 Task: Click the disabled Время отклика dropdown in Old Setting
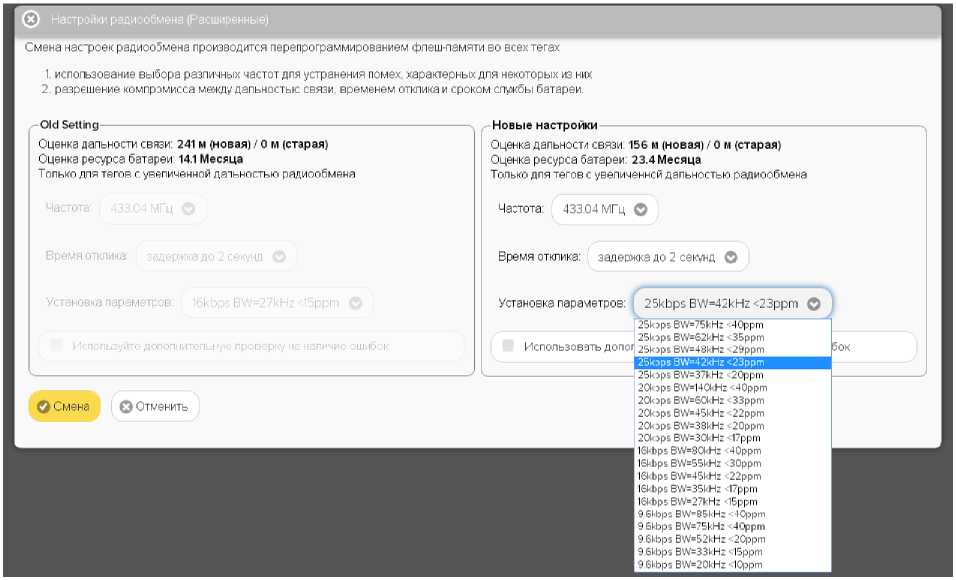pos(216,256)
